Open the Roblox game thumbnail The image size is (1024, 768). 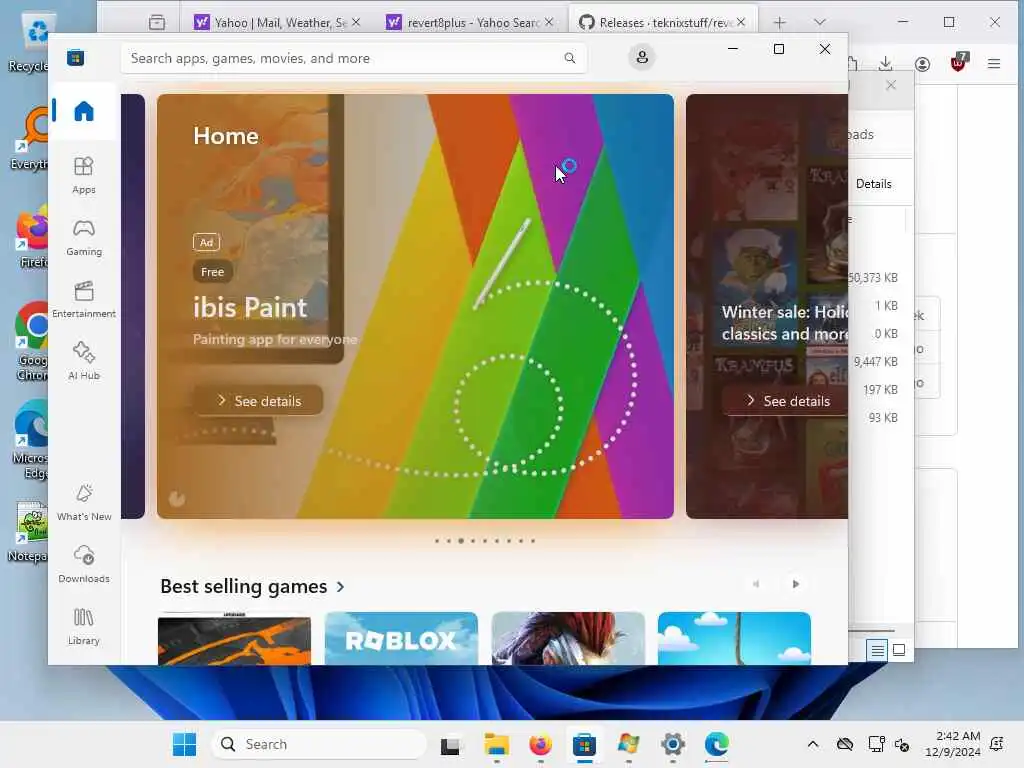[x=401, y=638]
